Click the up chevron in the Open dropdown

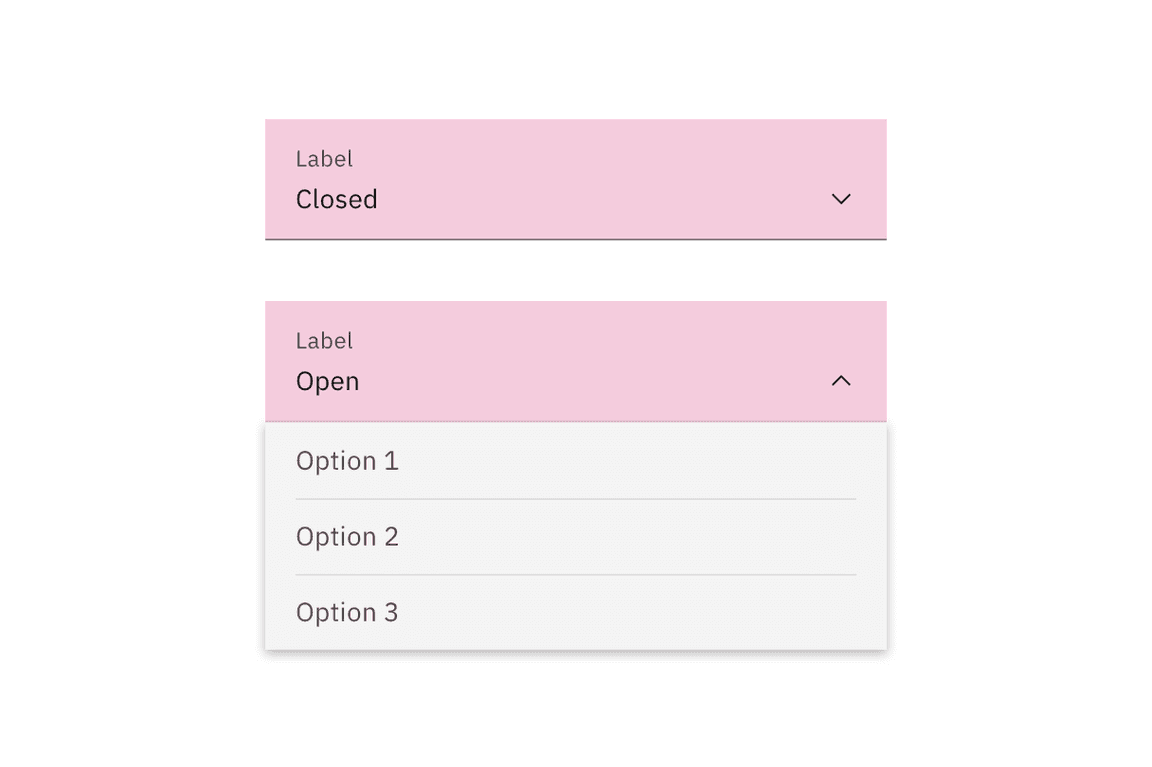pos(841,381)
